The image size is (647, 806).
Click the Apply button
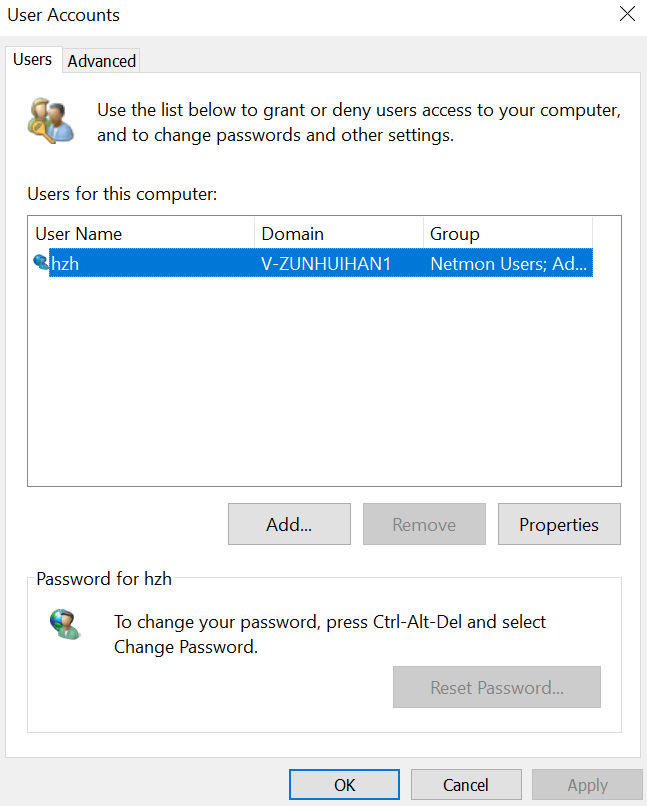click(x=587, y=784)
